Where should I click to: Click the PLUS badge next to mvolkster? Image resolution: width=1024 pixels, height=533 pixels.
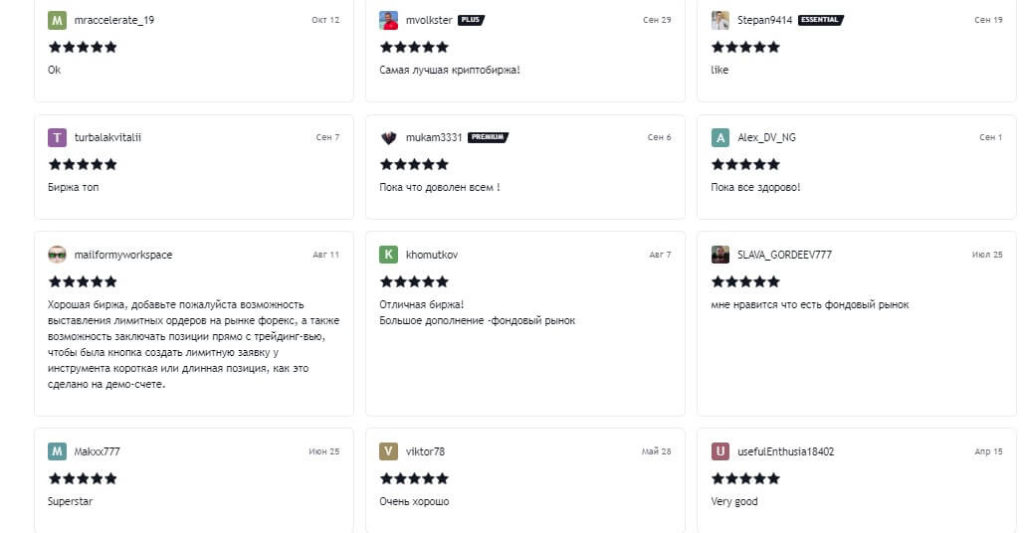coord(471,20)
